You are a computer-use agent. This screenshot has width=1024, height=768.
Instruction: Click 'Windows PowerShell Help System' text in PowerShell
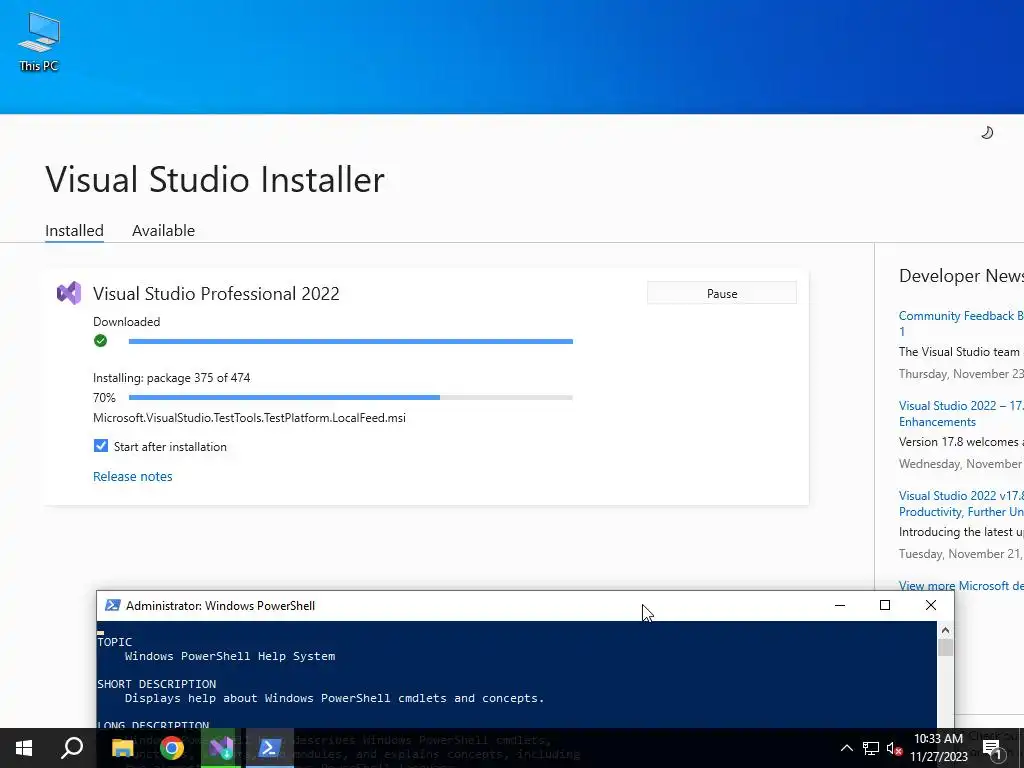(x=230, y=656)
